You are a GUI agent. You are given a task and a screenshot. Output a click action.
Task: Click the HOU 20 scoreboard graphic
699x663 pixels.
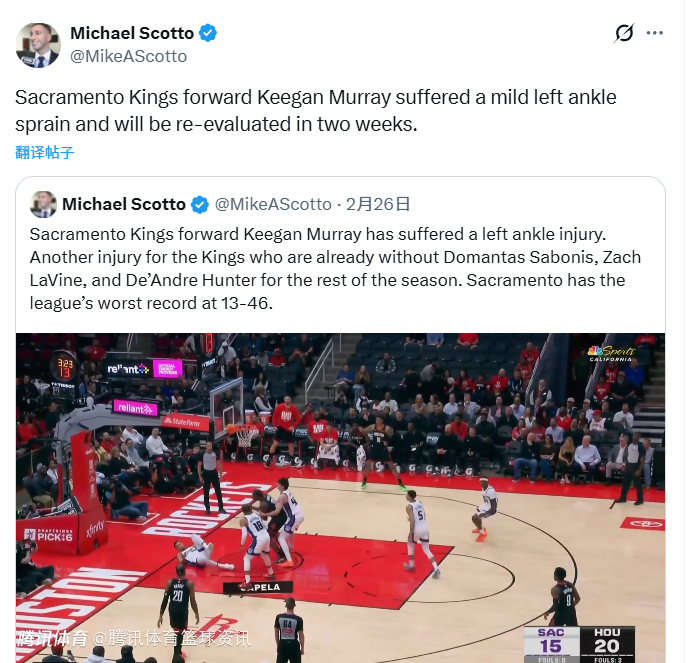(x=607, y=644)
